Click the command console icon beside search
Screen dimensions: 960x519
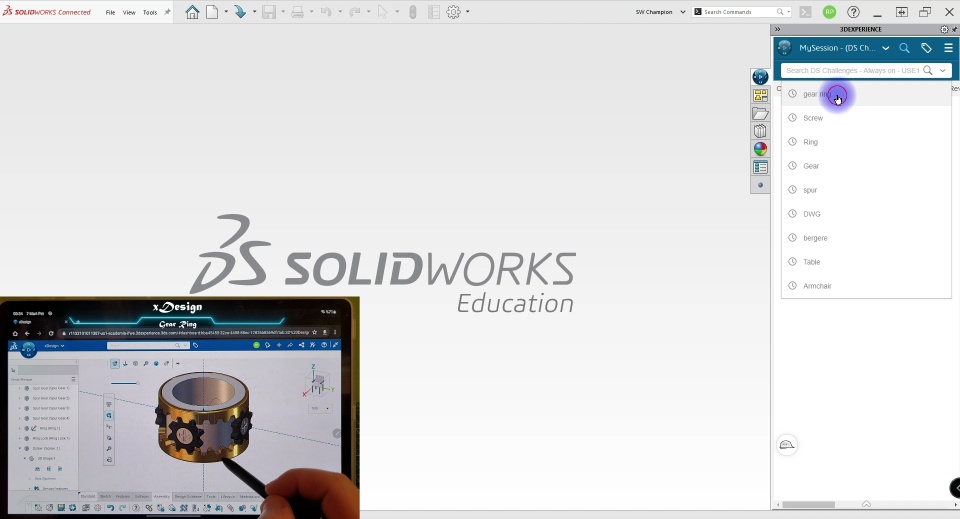(806, 12)
